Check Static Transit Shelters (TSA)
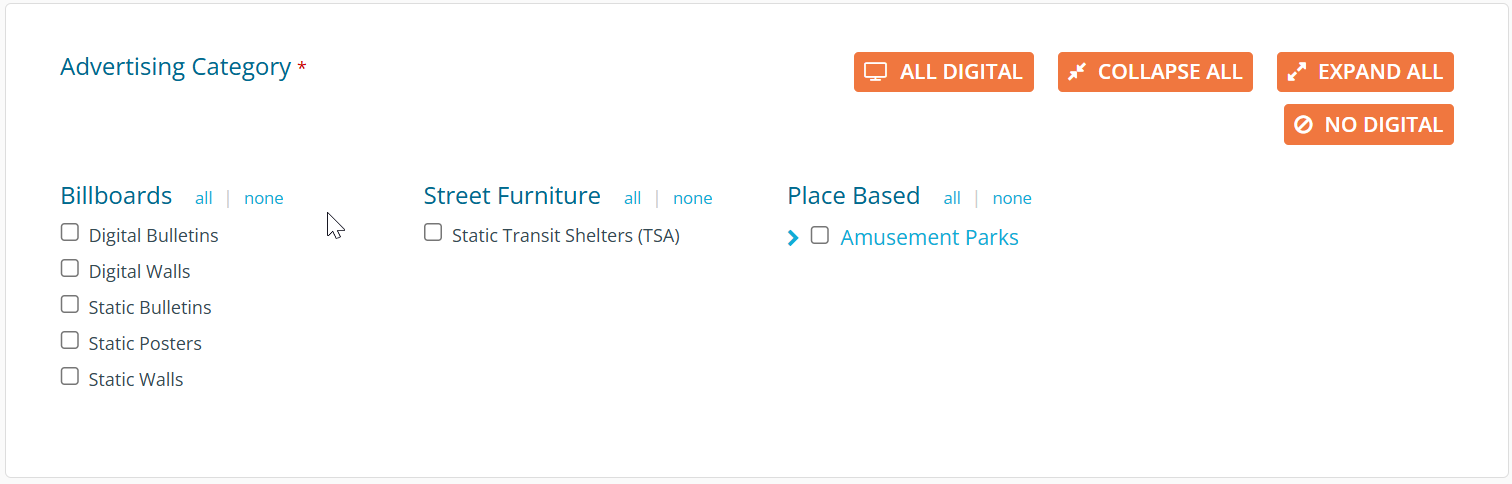The image size is (1512, 484). pyautogui.click(x=433, y=233)
